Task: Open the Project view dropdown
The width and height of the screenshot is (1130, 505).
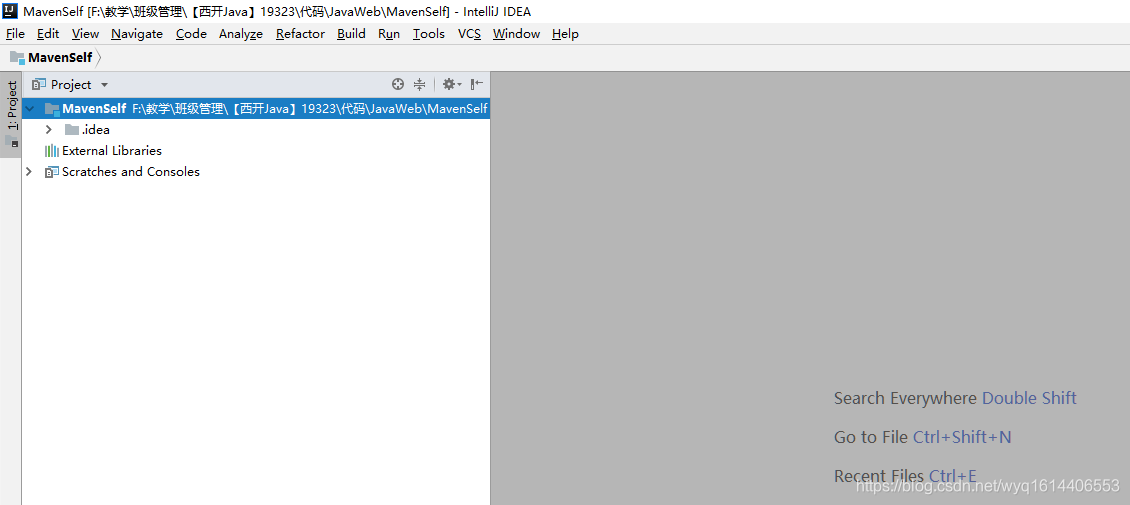Action: 71,85
